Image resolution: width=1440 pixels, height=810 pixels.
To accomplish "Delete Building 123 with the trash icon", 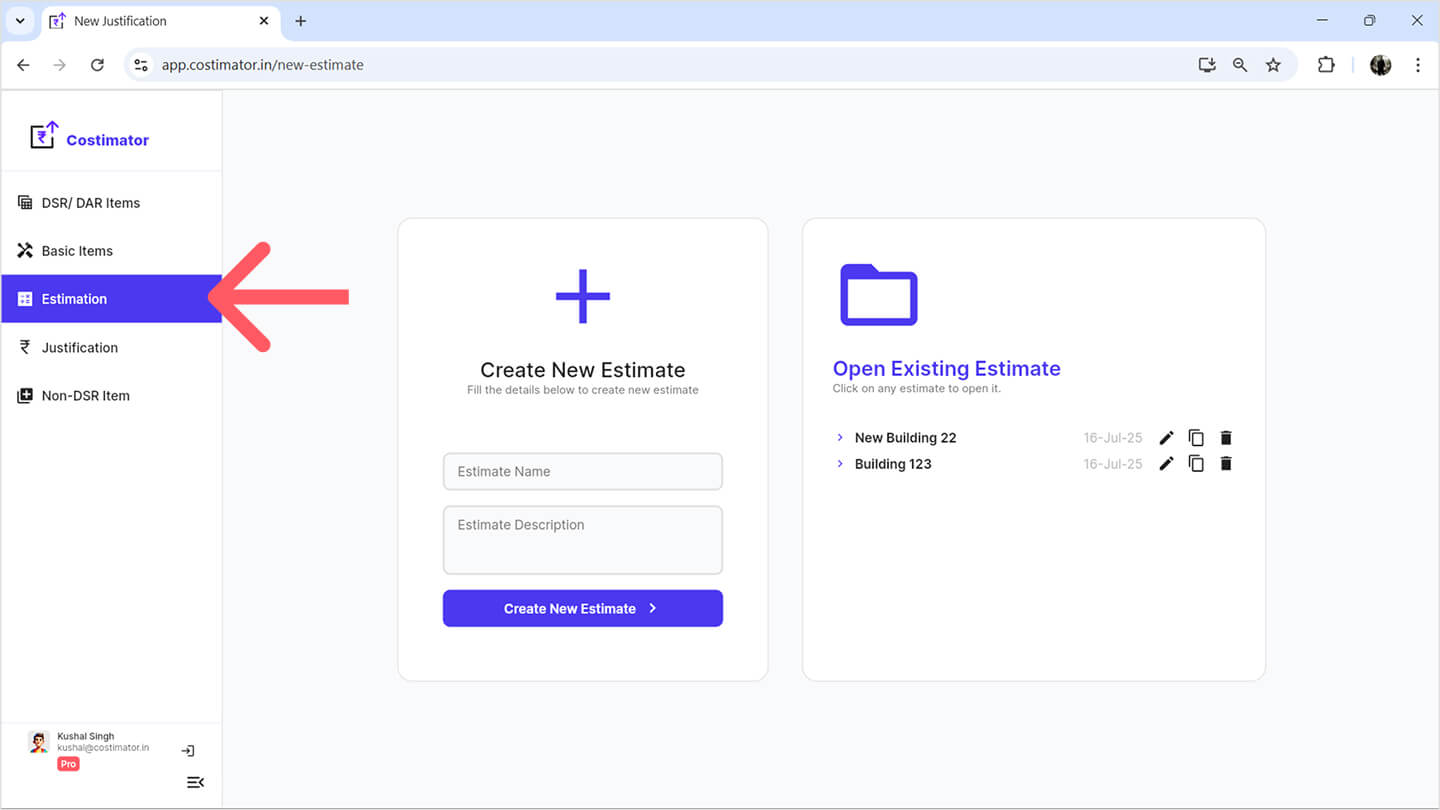I will click(1226, 464).
